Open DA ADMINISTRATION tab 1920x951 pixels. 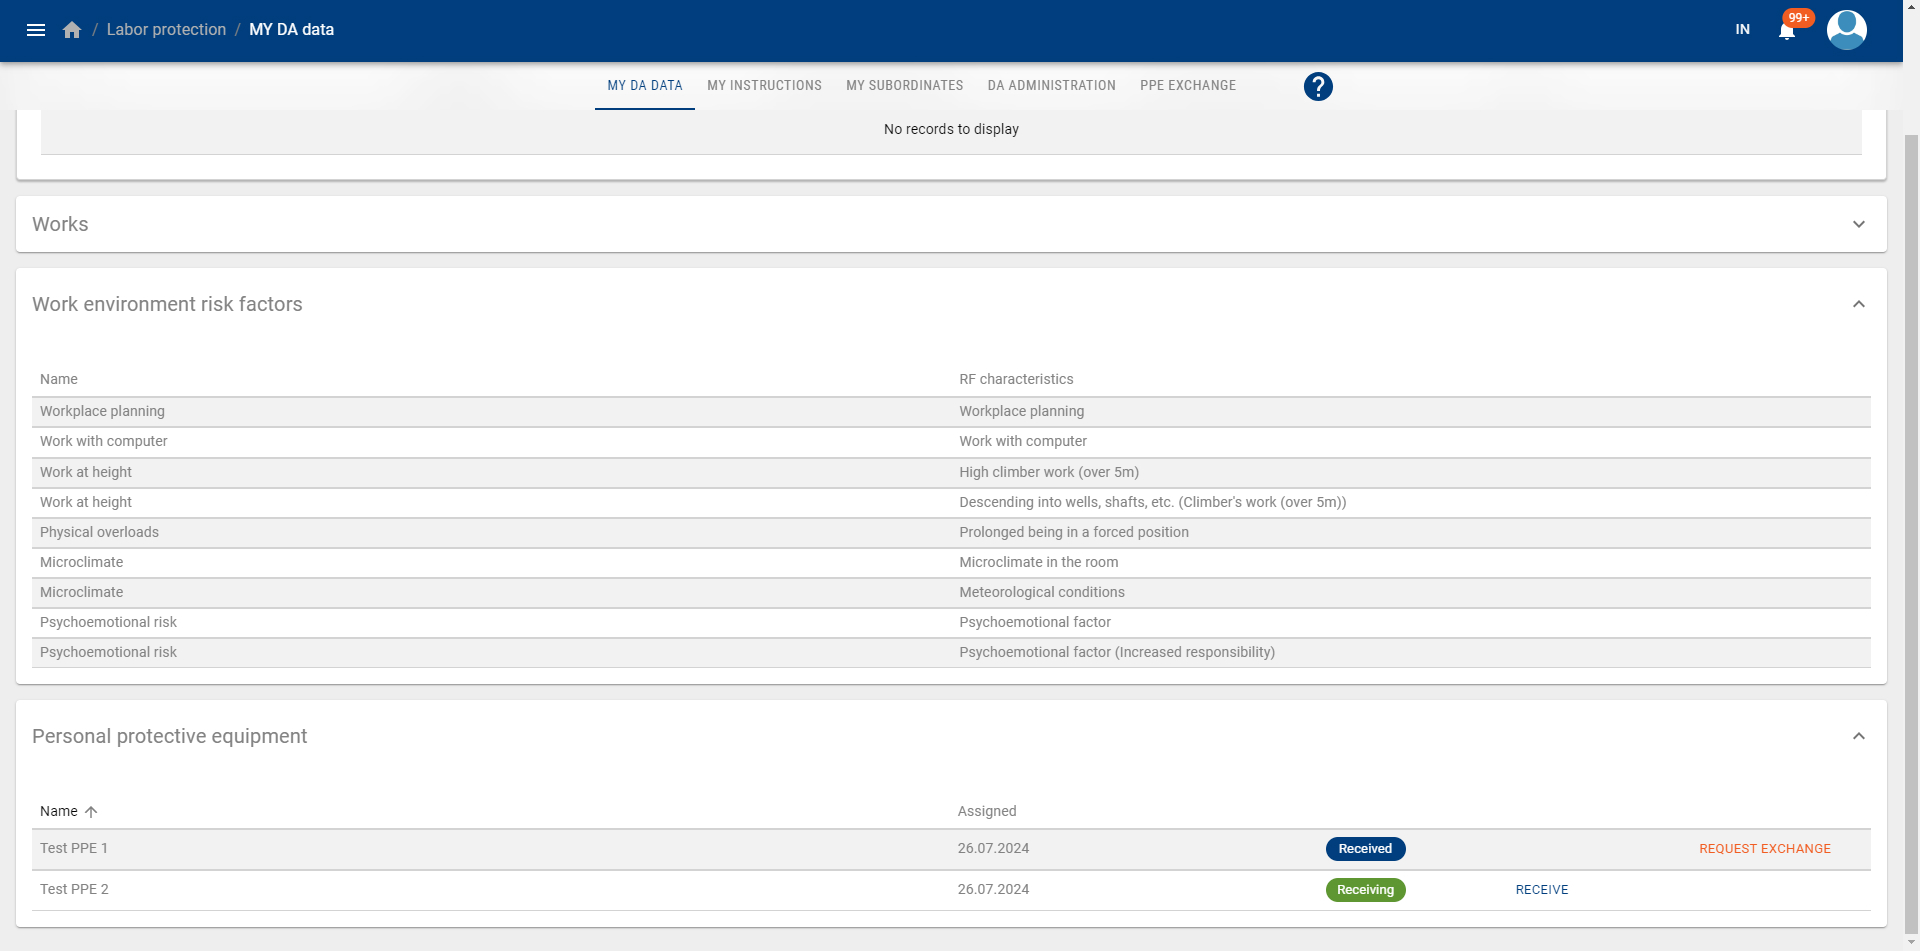click(1052, 86)
